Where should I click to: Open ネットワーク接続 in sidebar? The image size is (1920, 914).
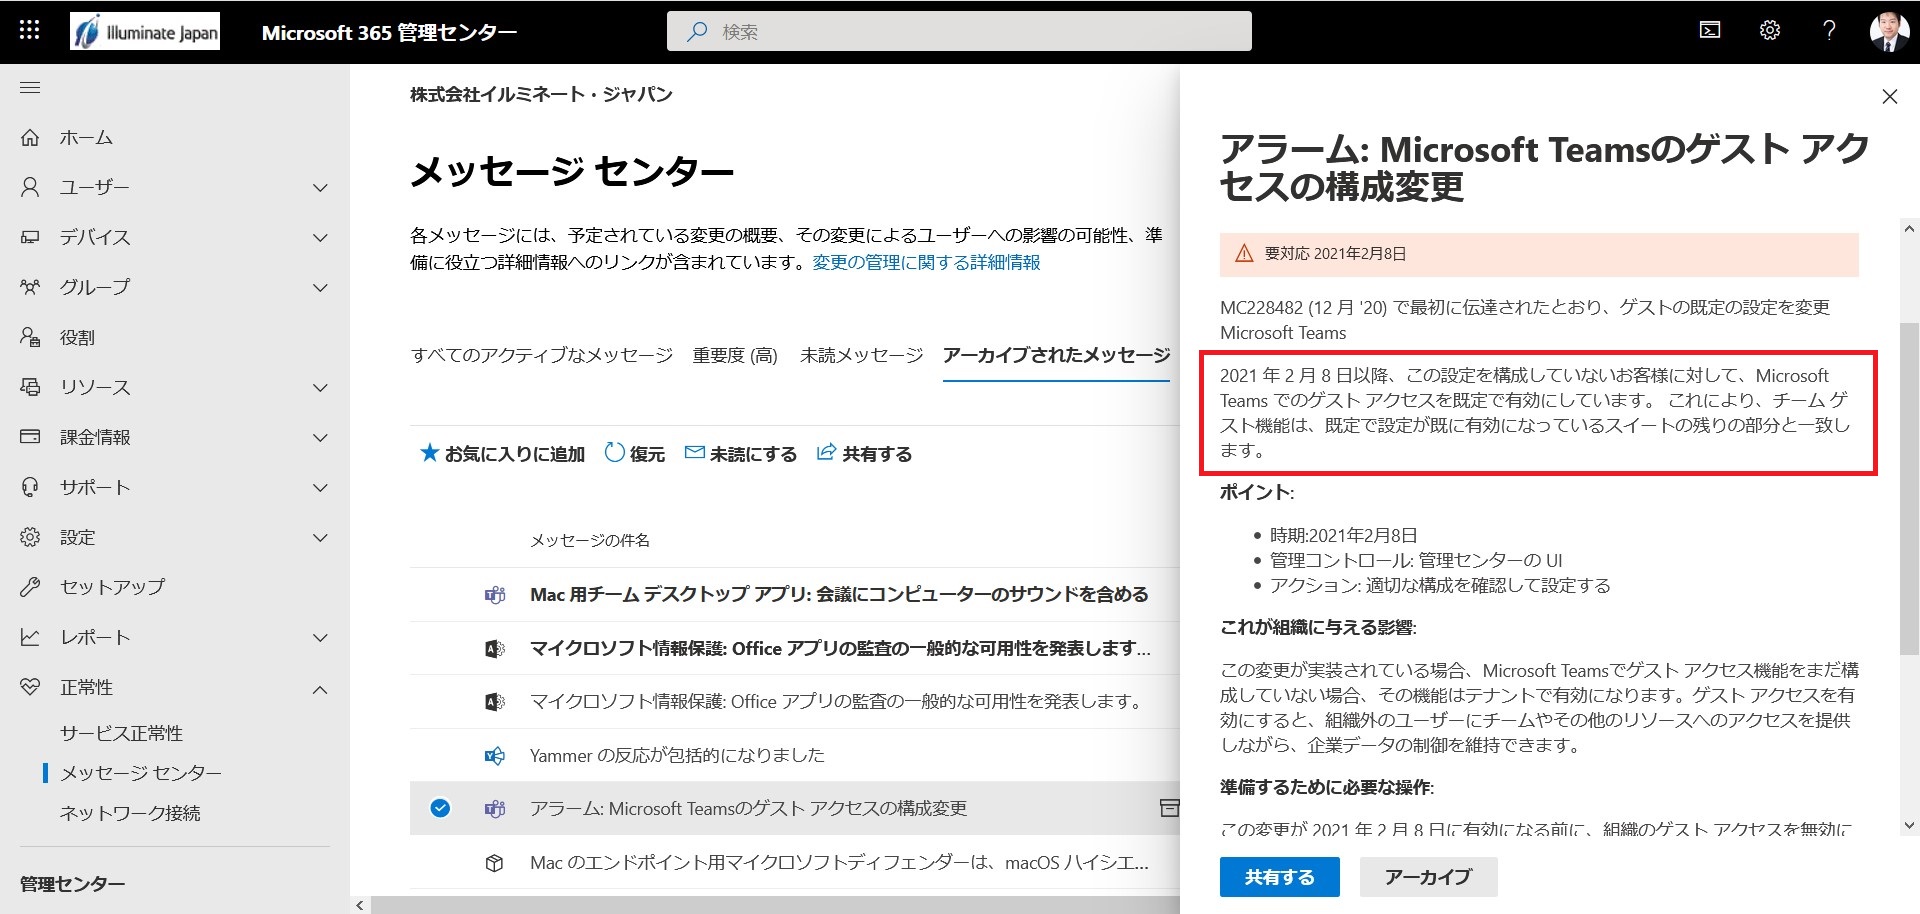tap(130, 813)
